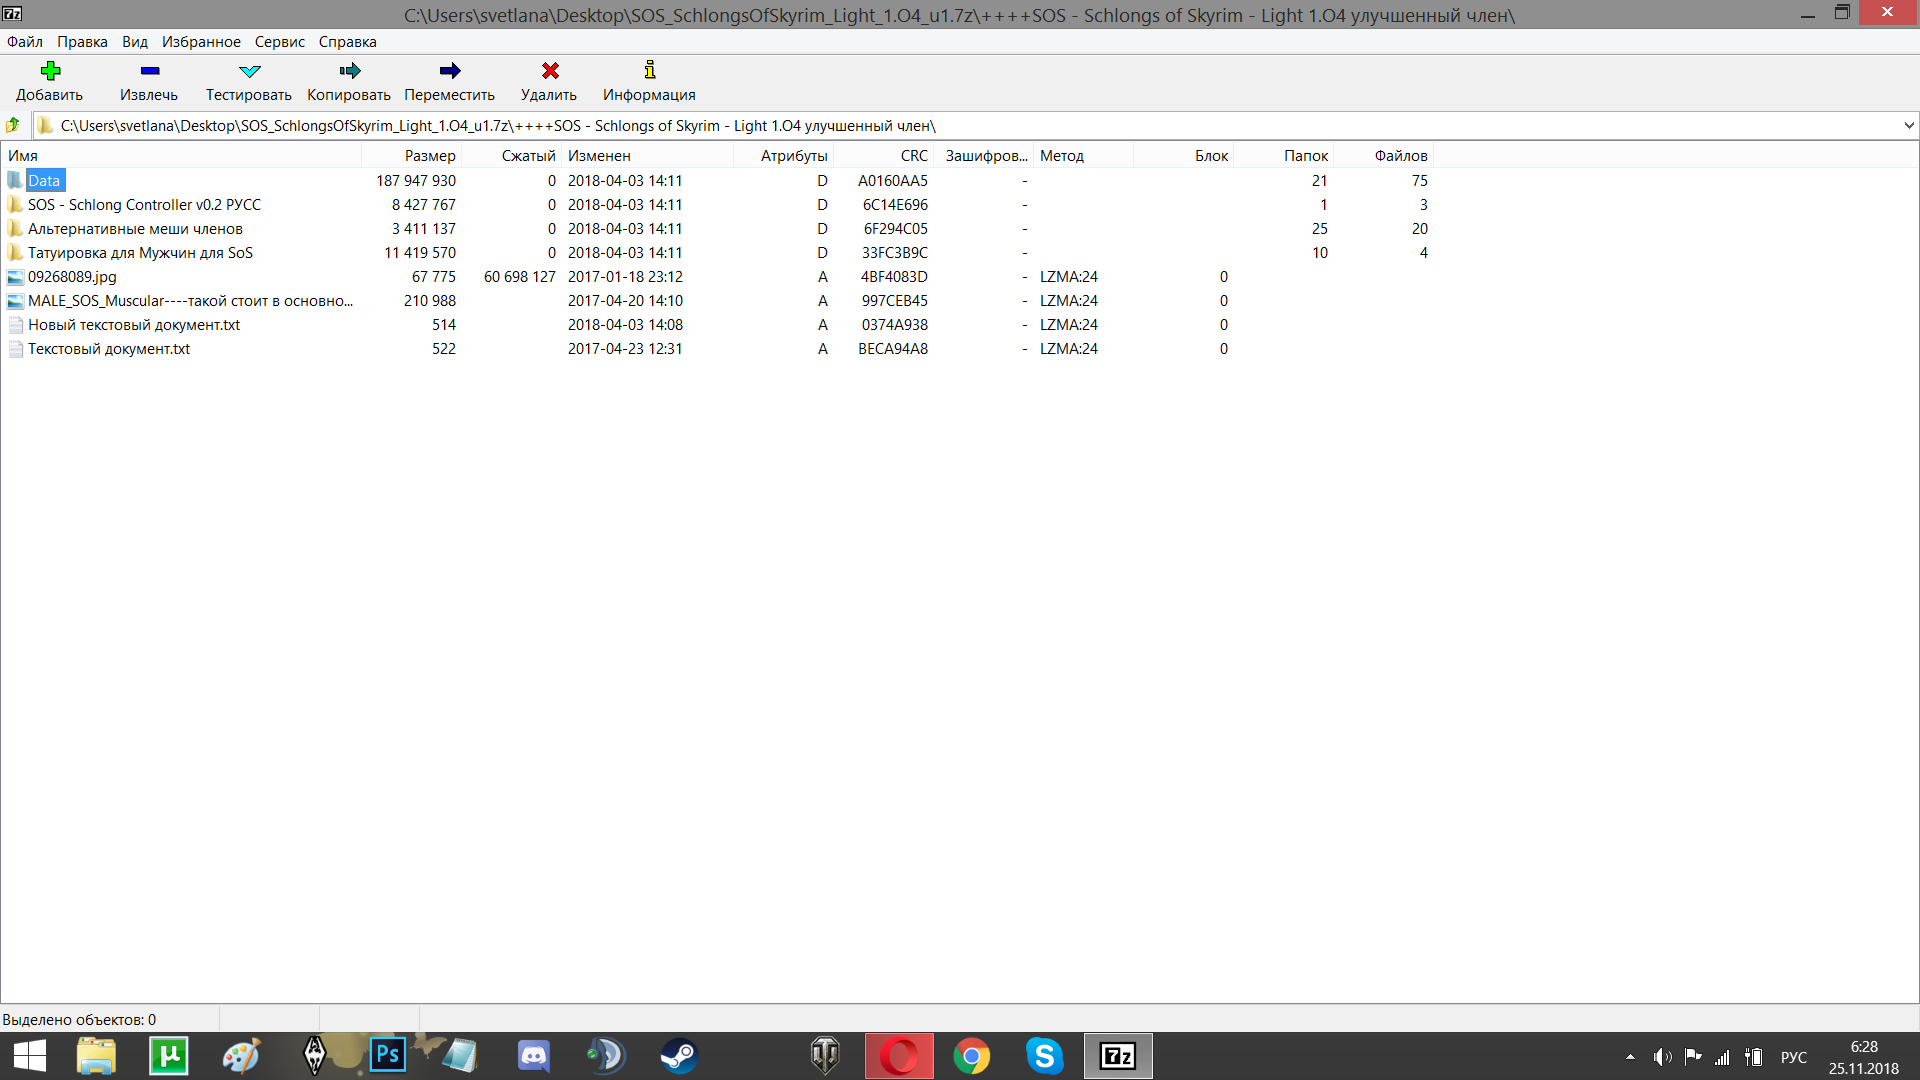This screenshot has width=1920, height=1080.
Task: Open the Файл menu
Action: pyautogui.click(x=25, y=42)
